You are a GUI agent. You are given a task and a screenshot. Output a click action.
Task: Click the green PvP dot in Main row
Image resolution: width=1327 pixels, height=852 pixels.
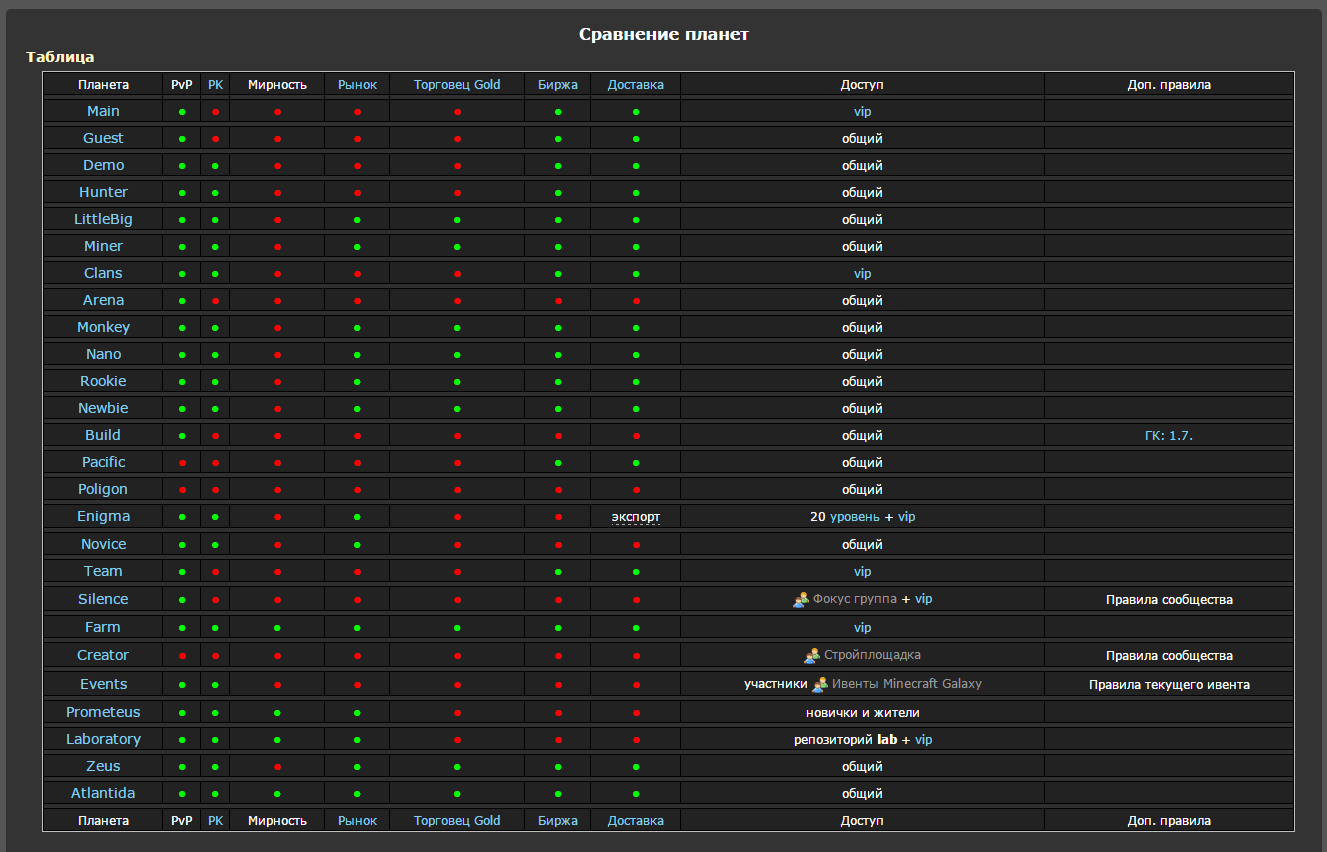(x=182, y=112)
